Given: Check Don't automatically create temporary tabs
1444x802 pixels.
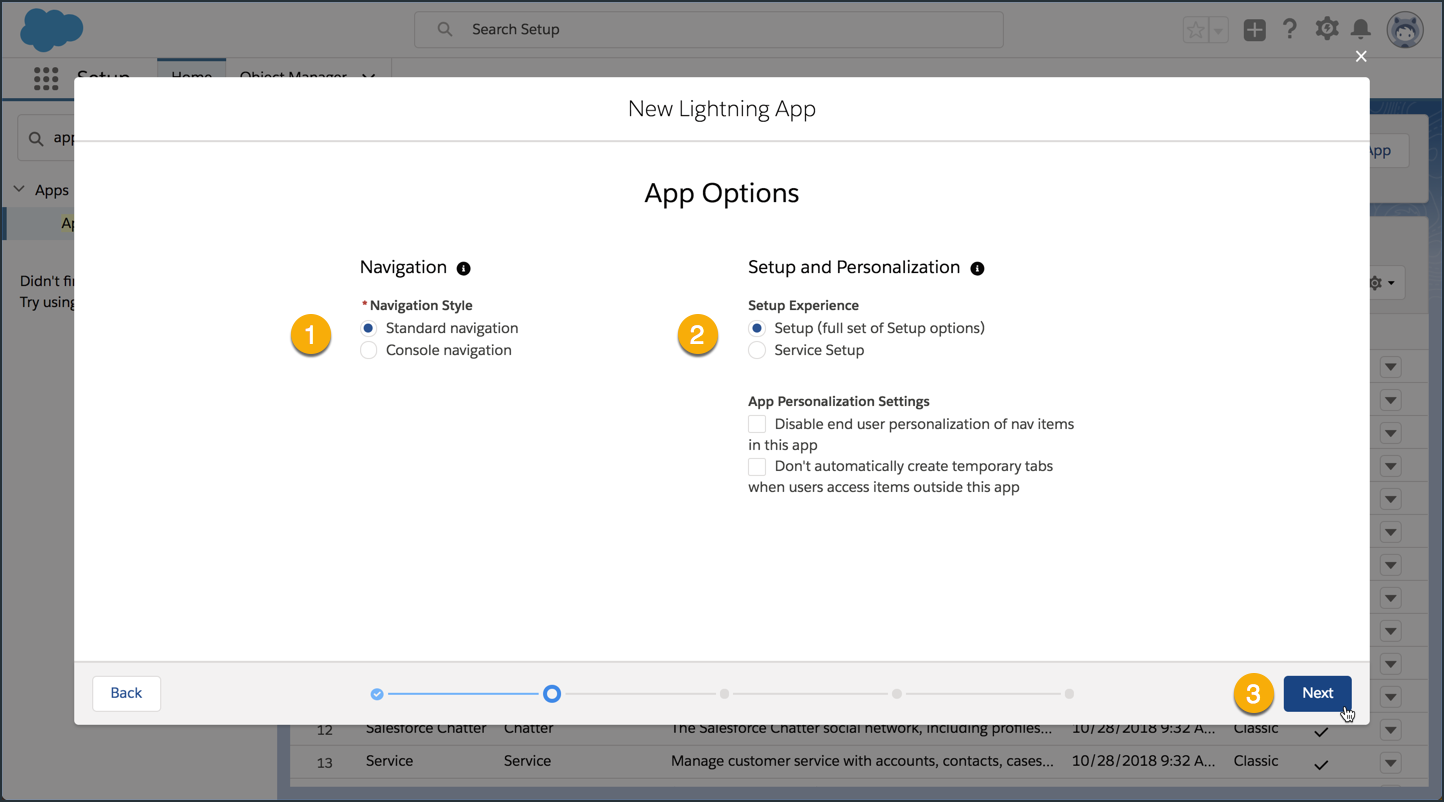Looking at the screenshot, I should click(757, 466).
